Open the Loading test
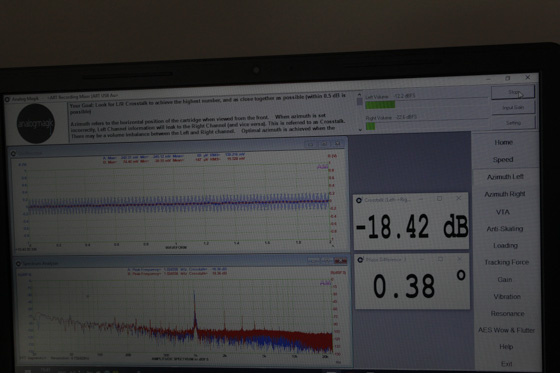The height and width of the screenshot is (373, 560). (x=505, y=245)
